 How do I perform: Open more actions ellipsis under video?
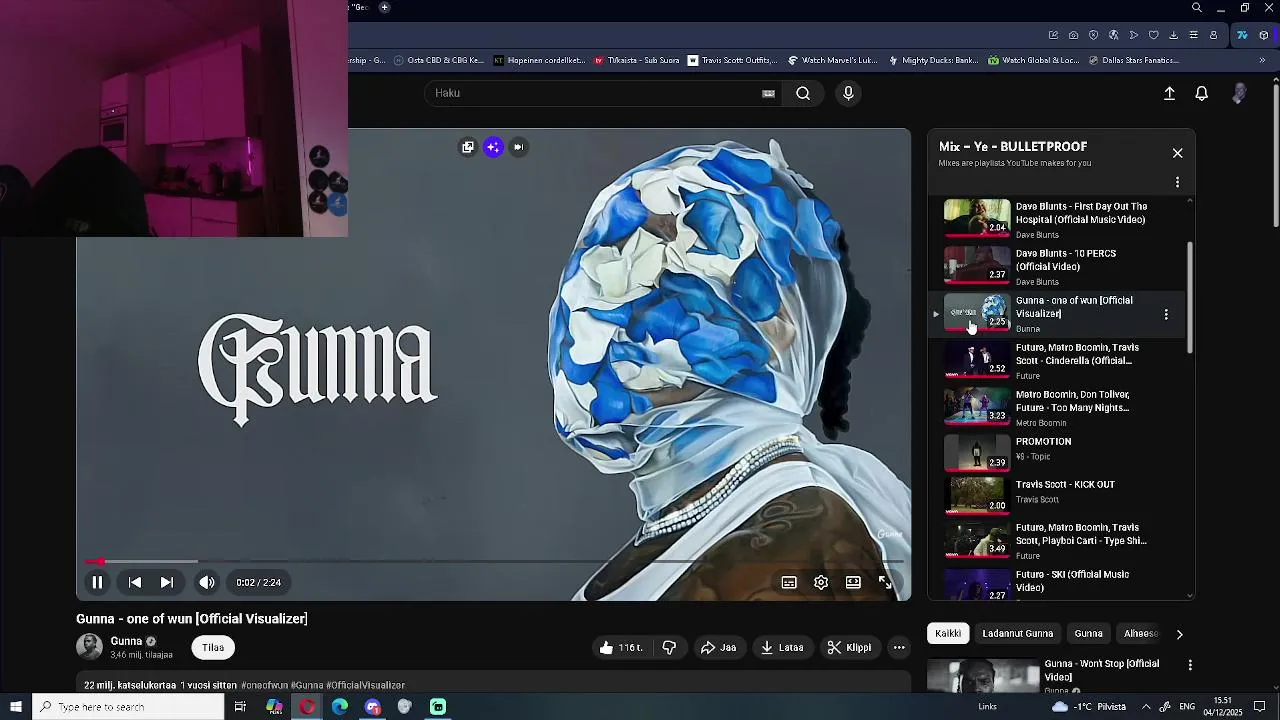coord(899,648)
